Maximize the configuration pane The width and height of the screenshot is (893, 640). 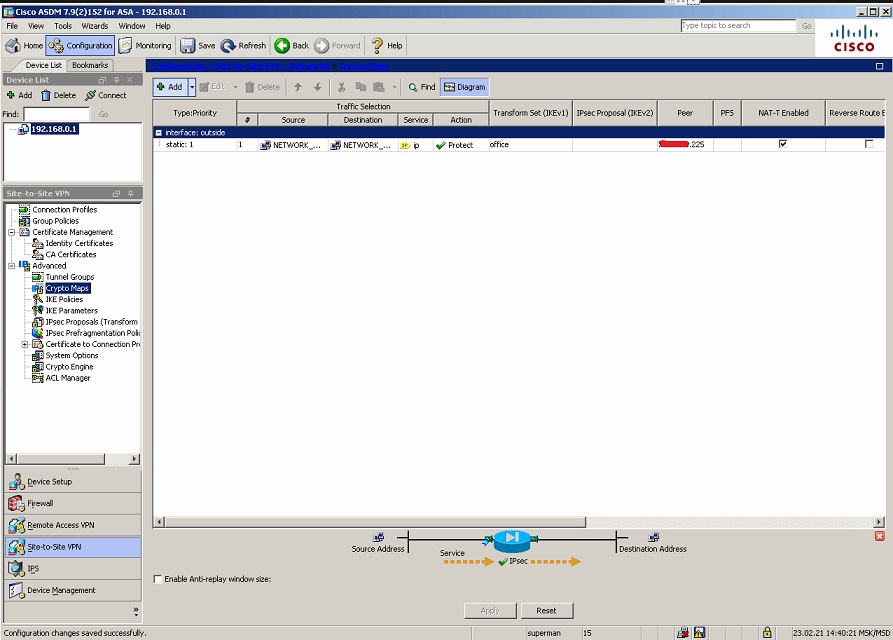coord(879,66)
